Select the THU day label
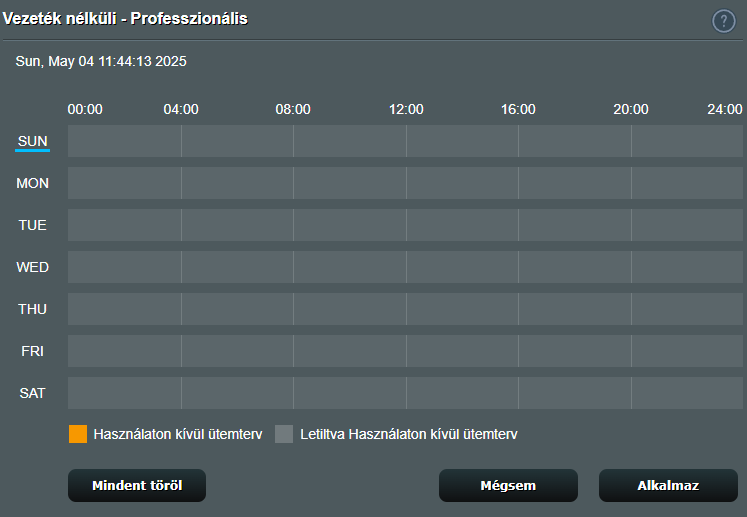 pyautogui.click(x=32, y=309)
